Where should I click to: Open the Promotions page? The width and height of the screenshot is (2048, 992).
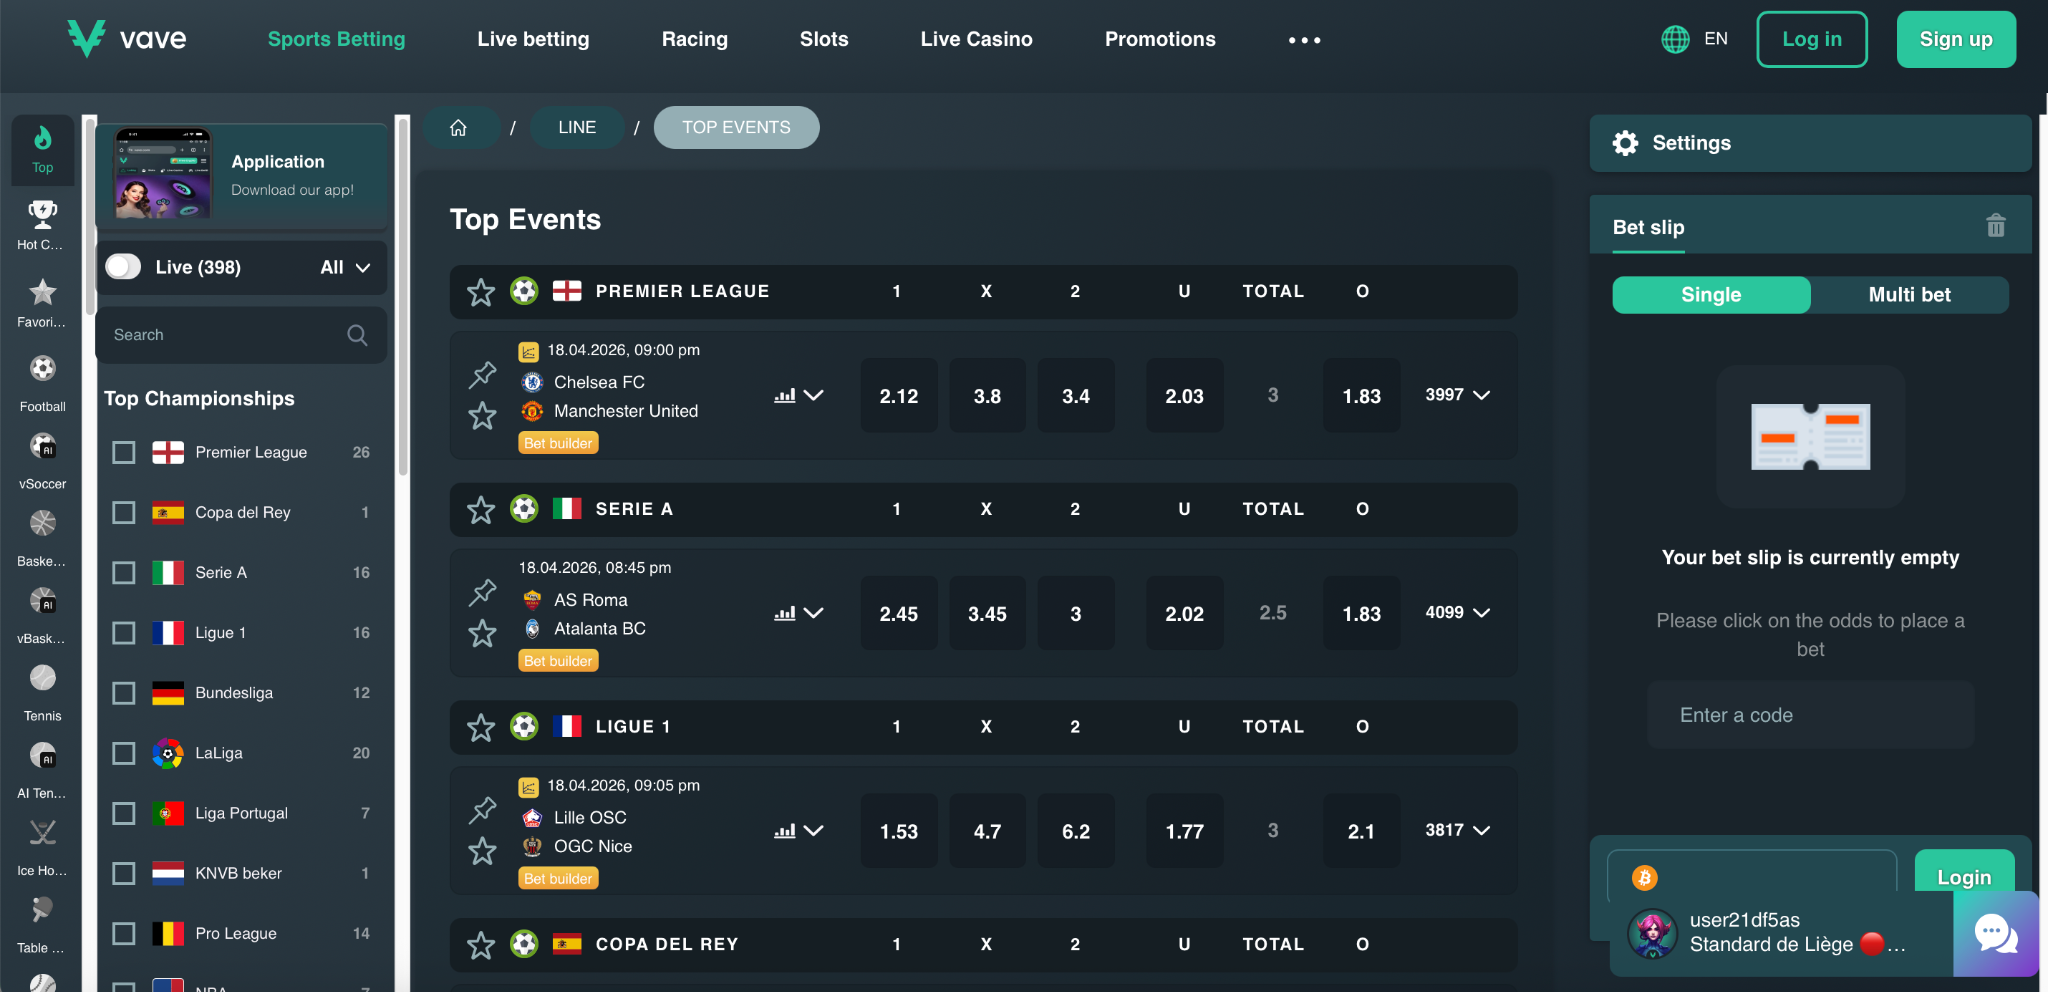click(1160, 39)
